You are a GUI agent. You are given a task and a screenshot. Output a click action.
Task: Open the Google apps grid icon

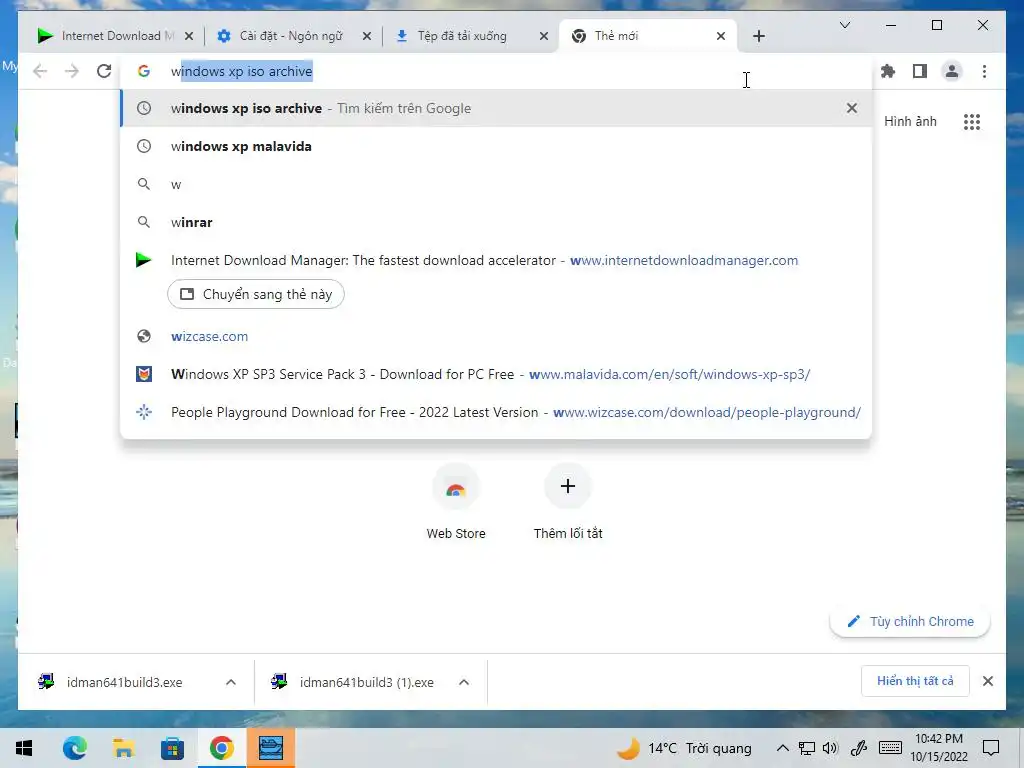(x=972, y=121)
